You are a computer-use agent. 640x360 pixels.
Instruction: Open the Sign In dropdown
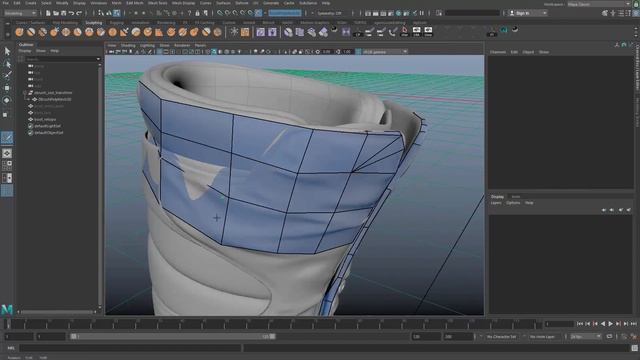point(528,13)
